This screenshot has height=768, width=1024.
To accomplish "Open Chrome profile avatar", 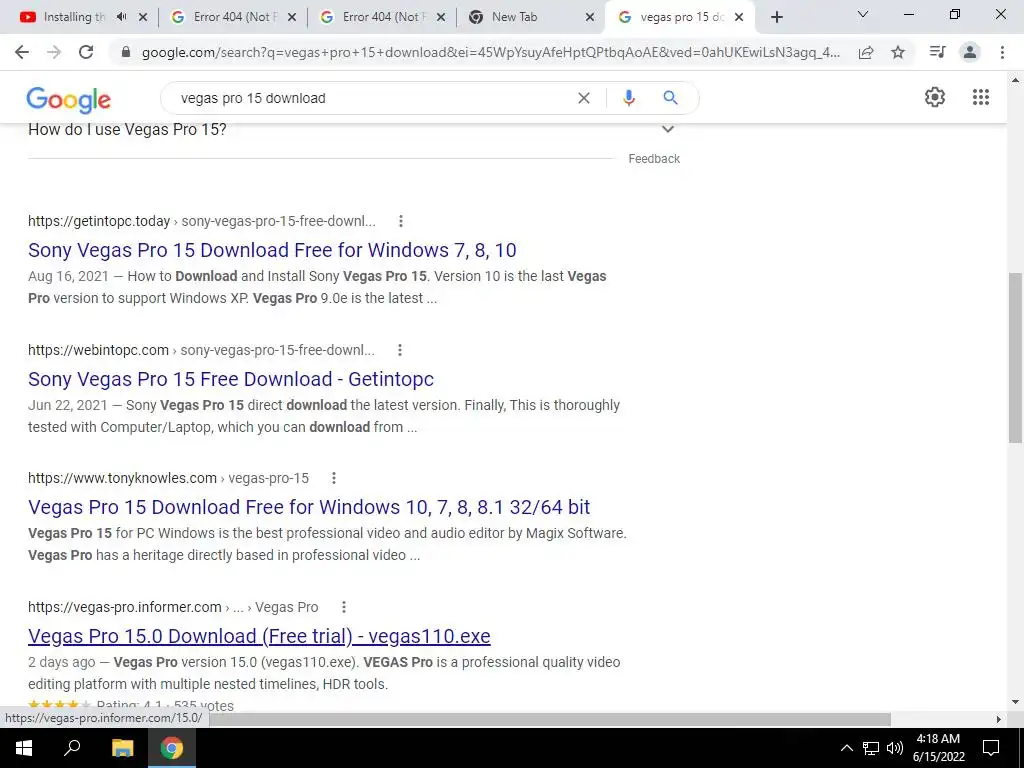I will pos(970,52).
